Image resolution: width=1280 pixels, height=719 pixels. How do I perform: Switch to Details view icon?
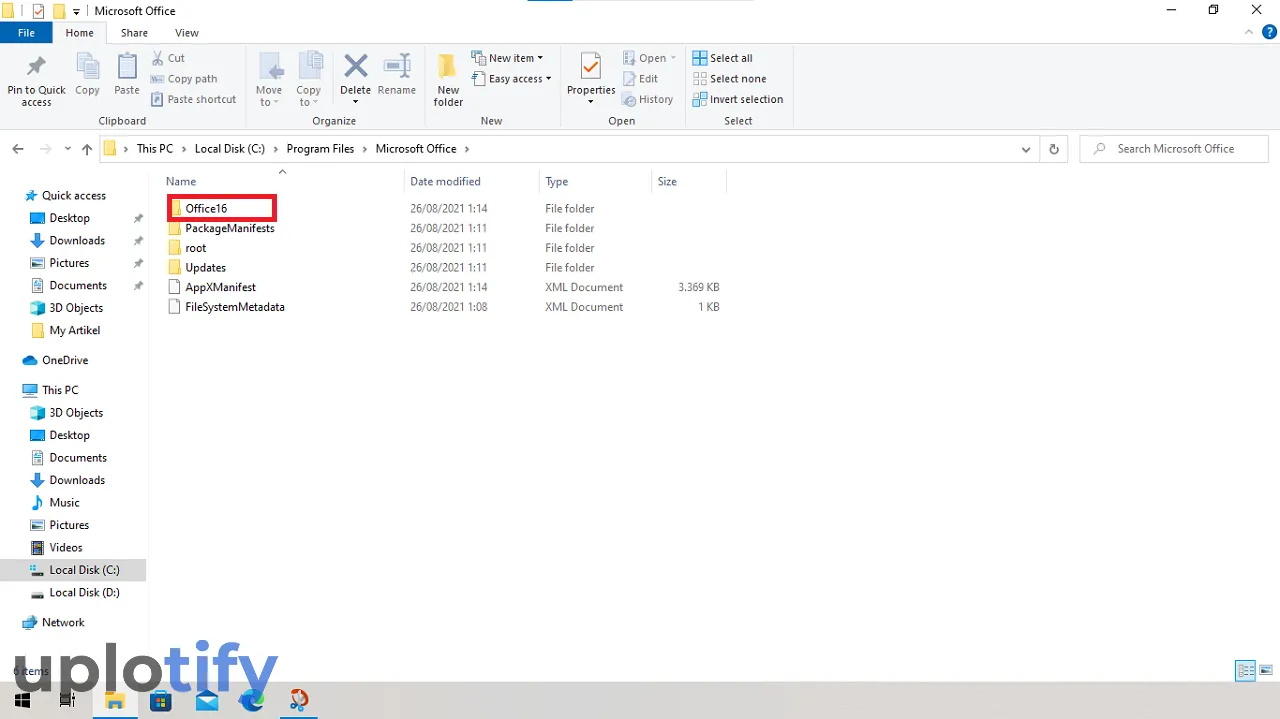tap(1246, 670)
